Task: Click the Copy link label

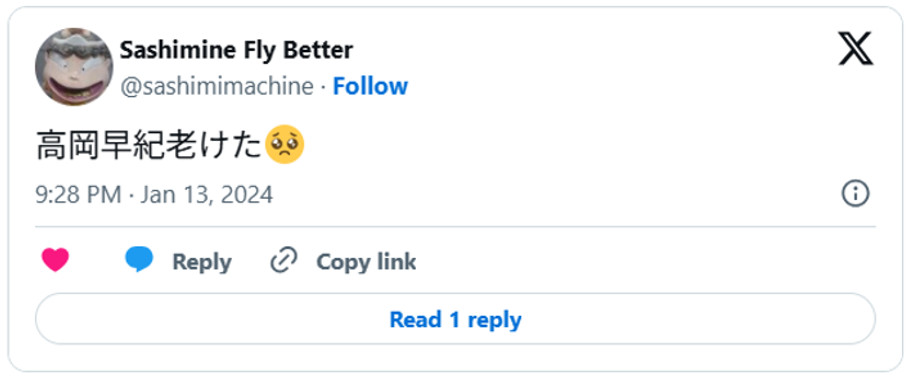Action: click(366, 262)
